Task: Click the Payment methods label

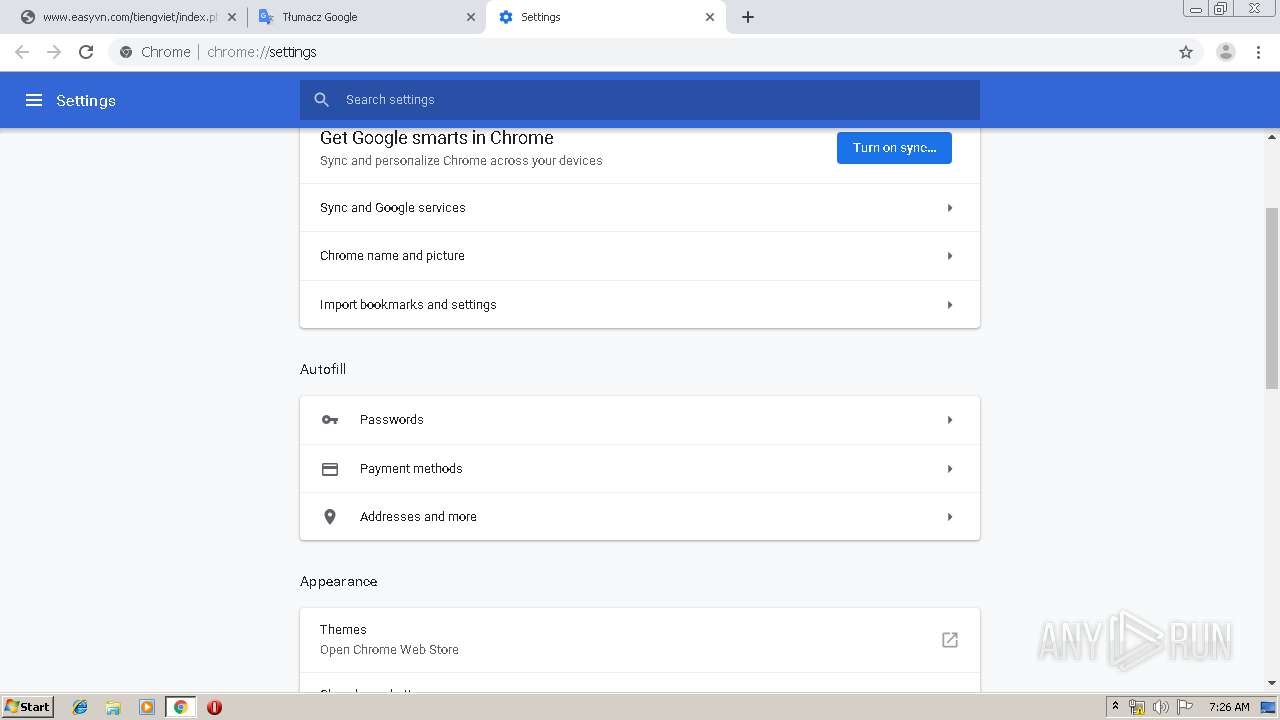Action: (411, 469)
